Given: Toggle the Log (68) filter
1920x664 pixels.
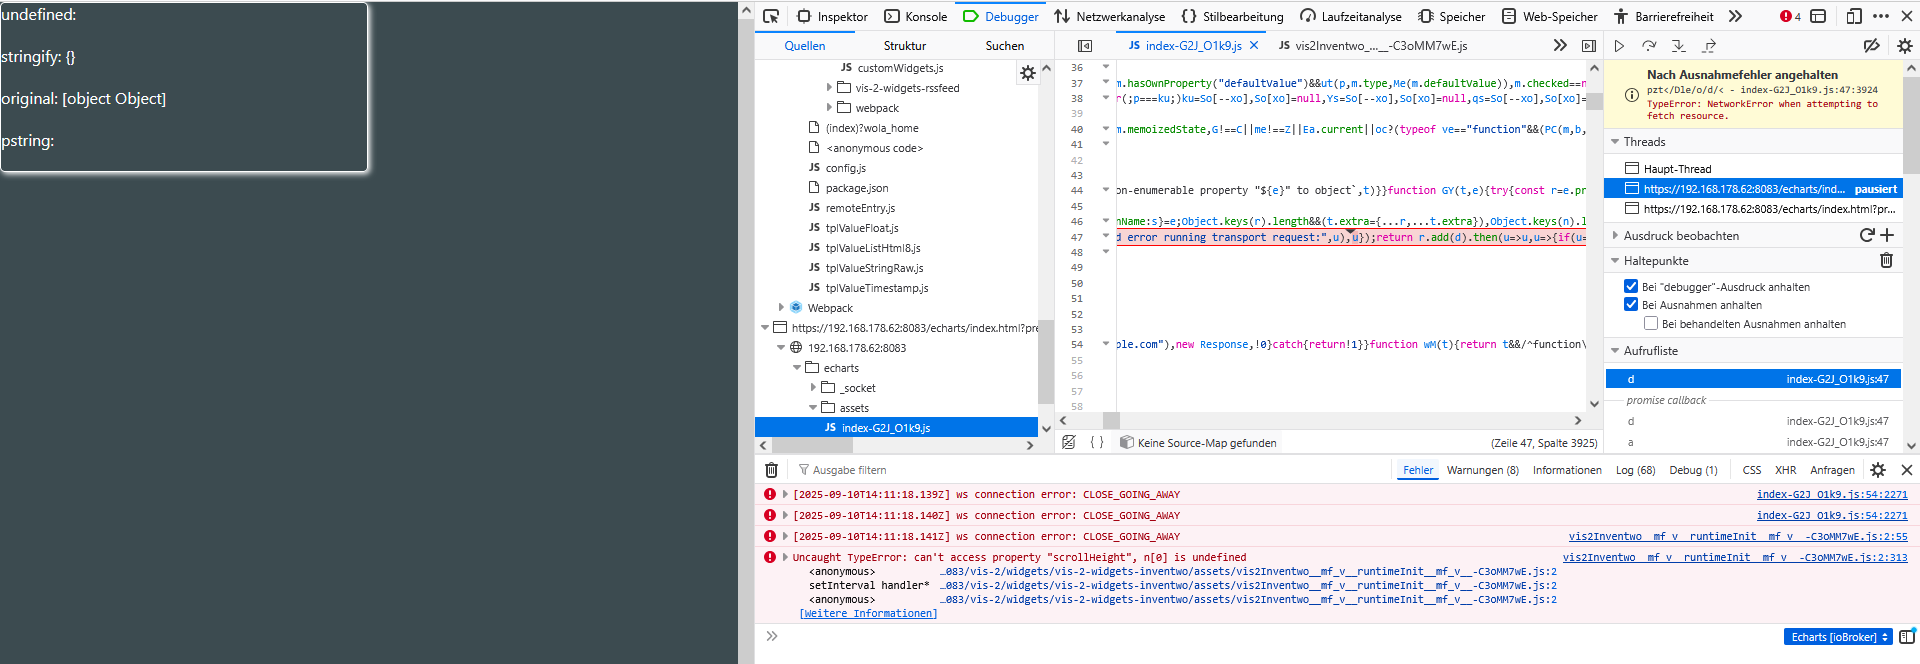Looking at the screenshot, I should [x=1636, y=470].
